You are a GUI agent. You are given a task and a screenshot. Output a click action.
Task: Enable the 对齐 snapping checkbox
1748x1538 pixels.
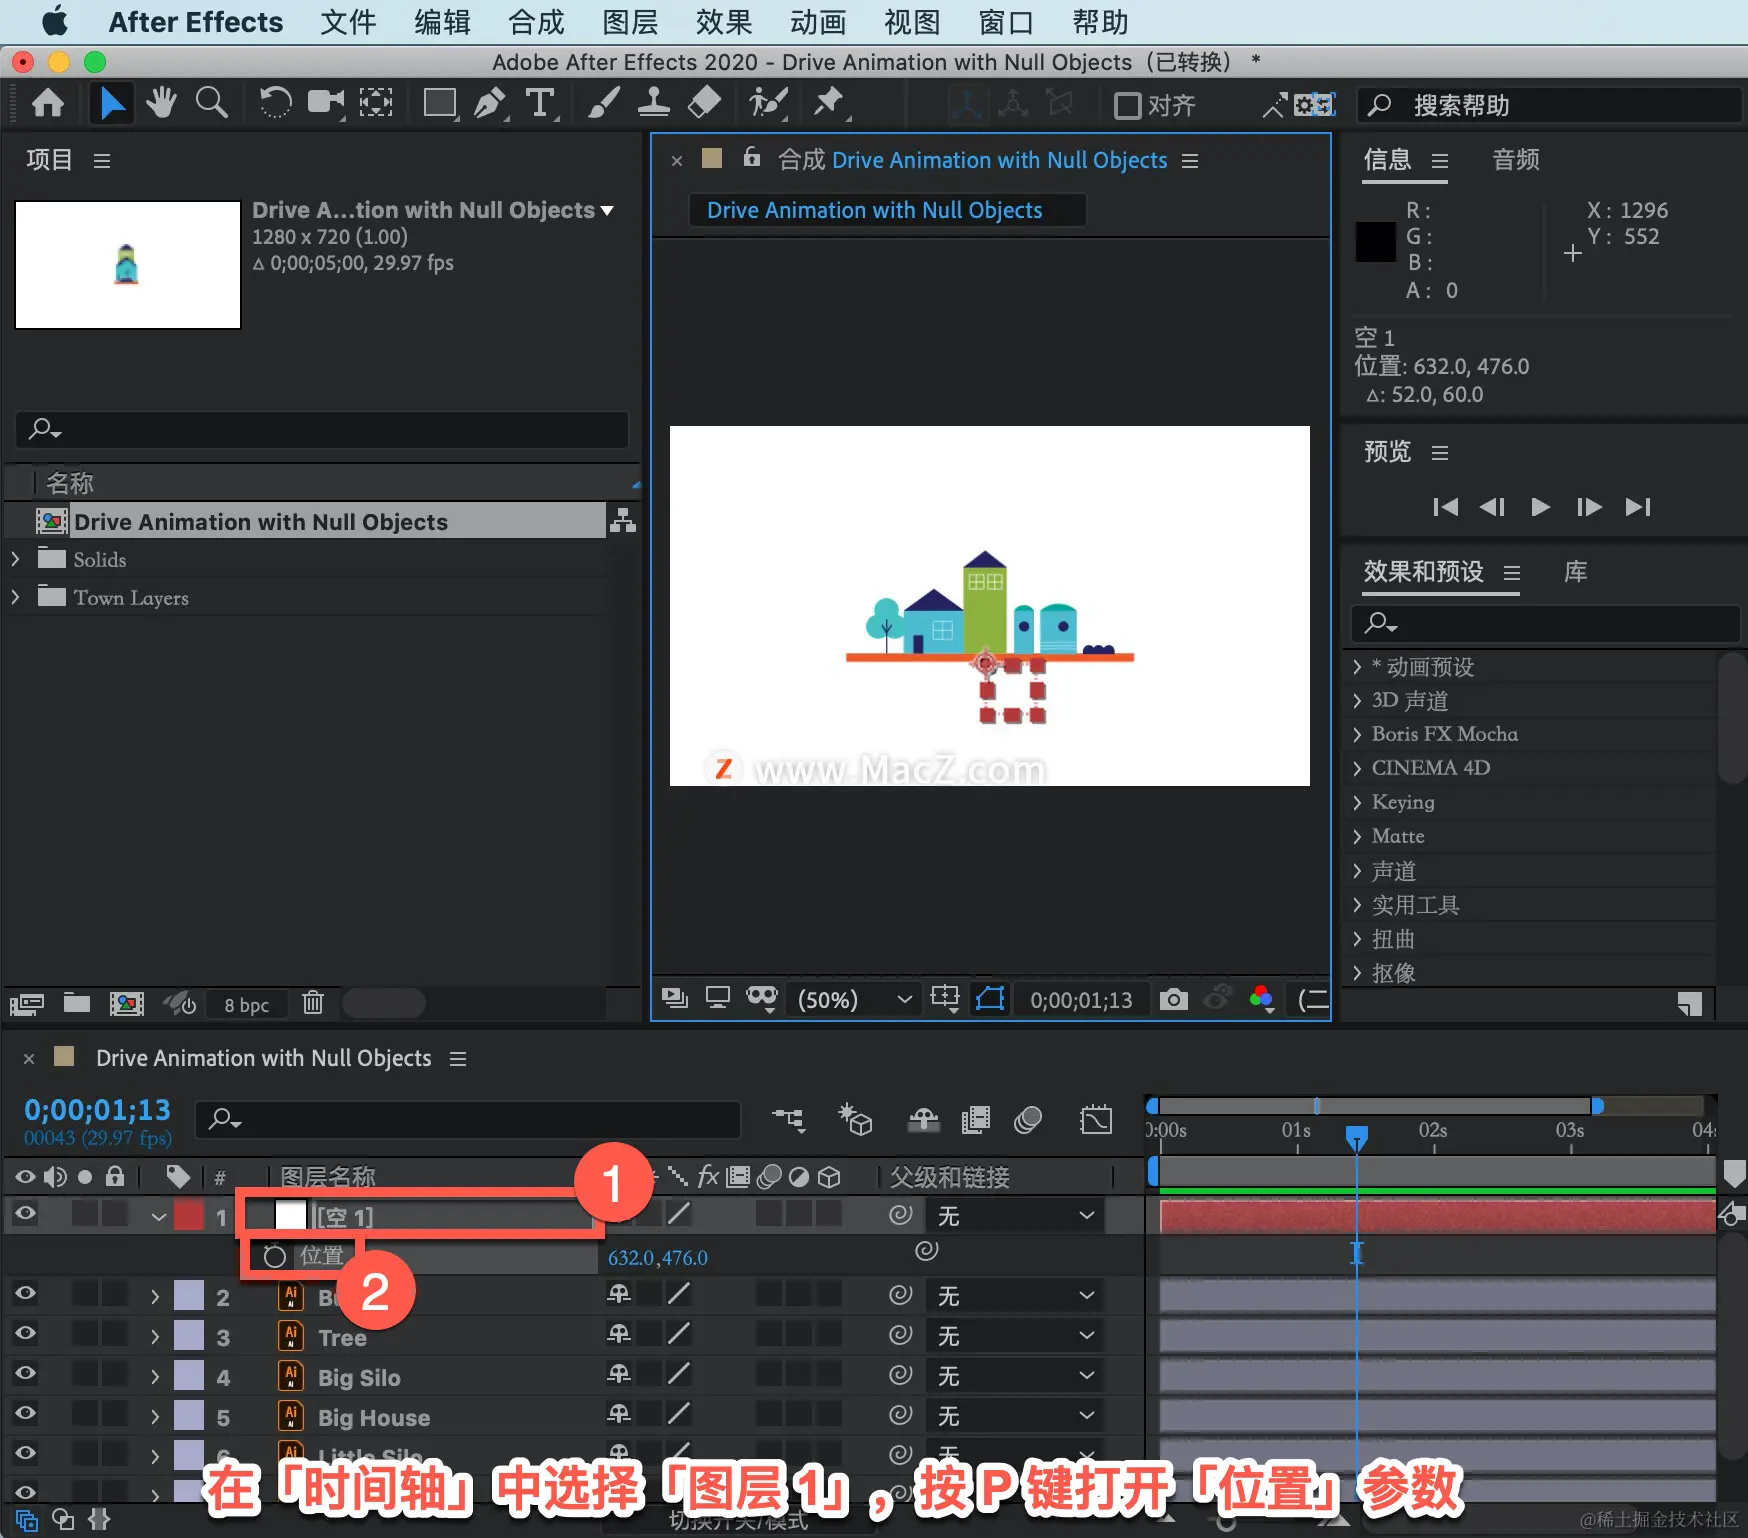tap(1128, 105)
